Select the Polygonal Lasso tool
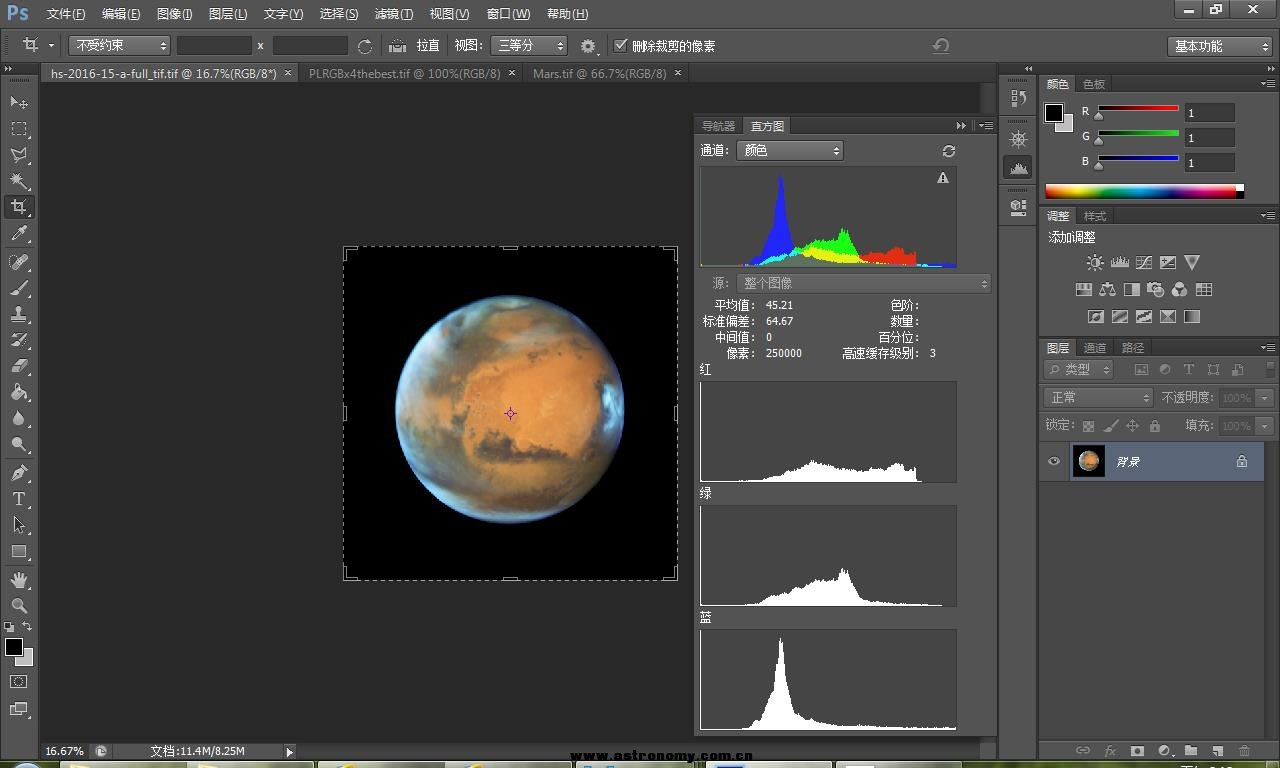 pyautogui.click(x=19, y=155)
